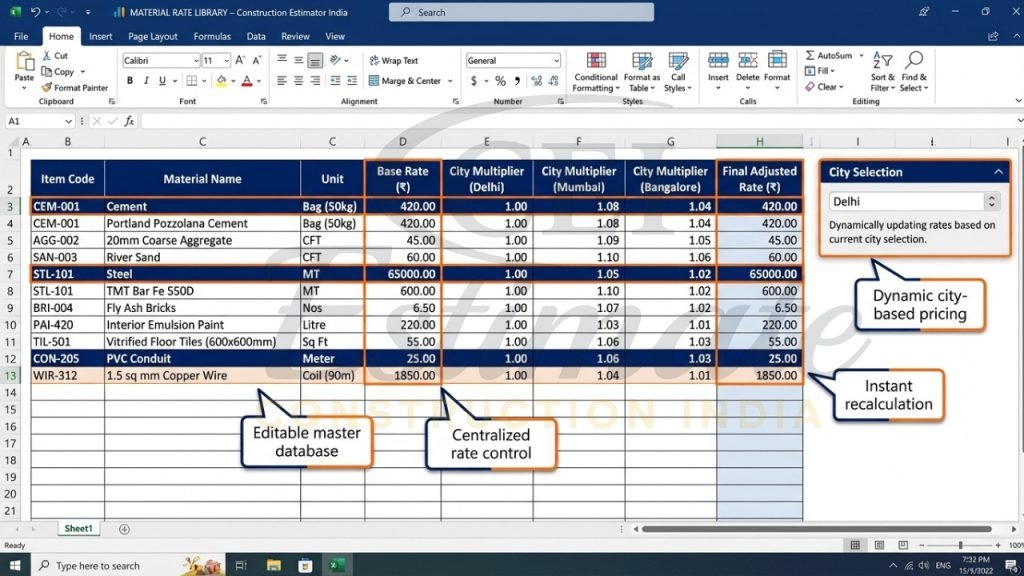Viewport: 1024px width, 576px height.
Task: Switch to Page Layout view icon
Action: click(879, 545)
